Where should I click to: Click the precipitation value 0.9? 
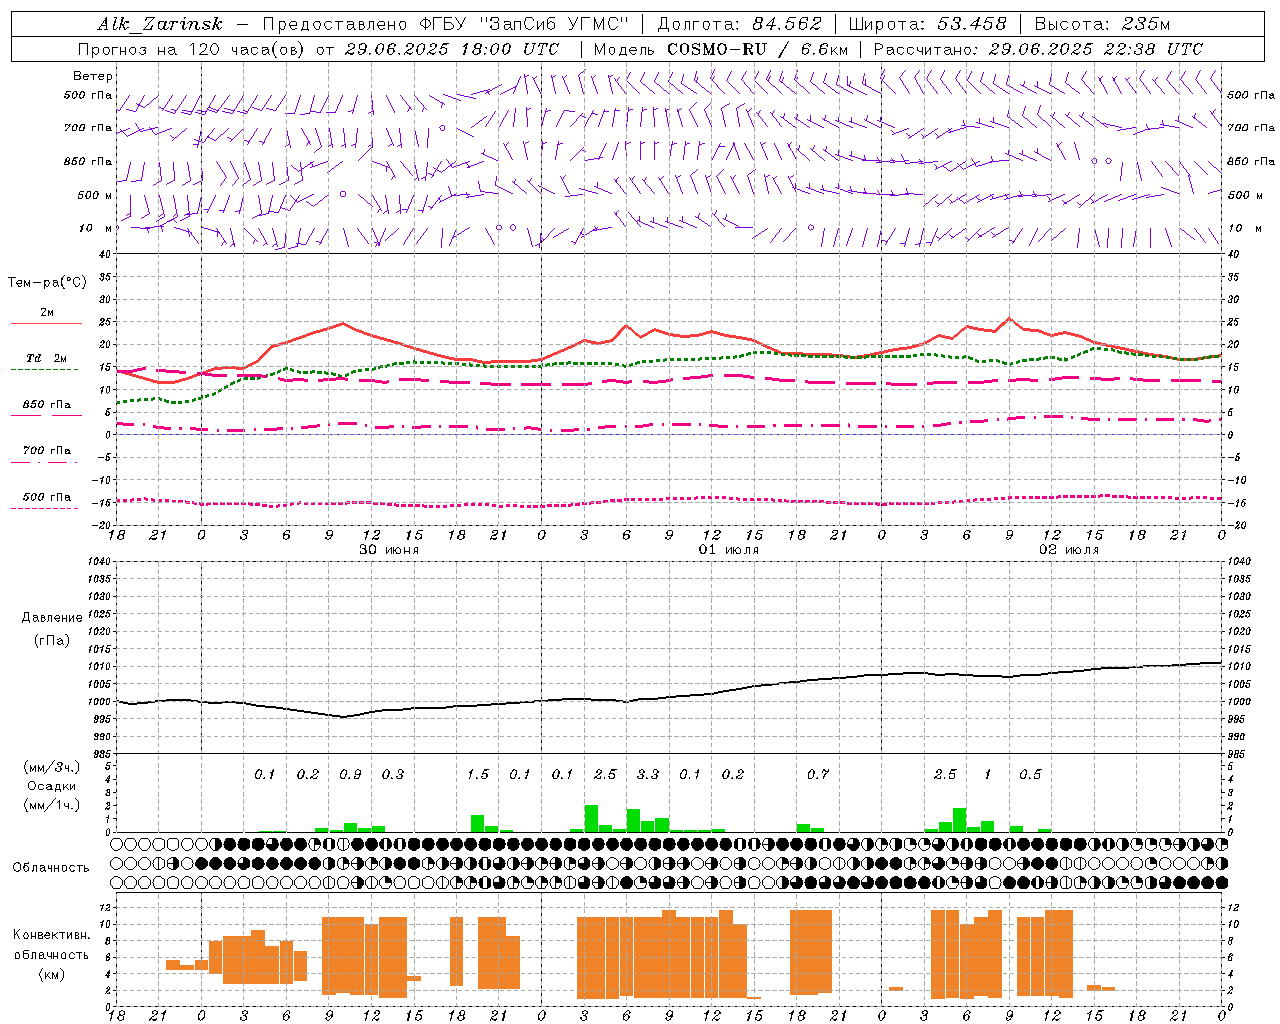pyautogui.click(x=350, y=775)
